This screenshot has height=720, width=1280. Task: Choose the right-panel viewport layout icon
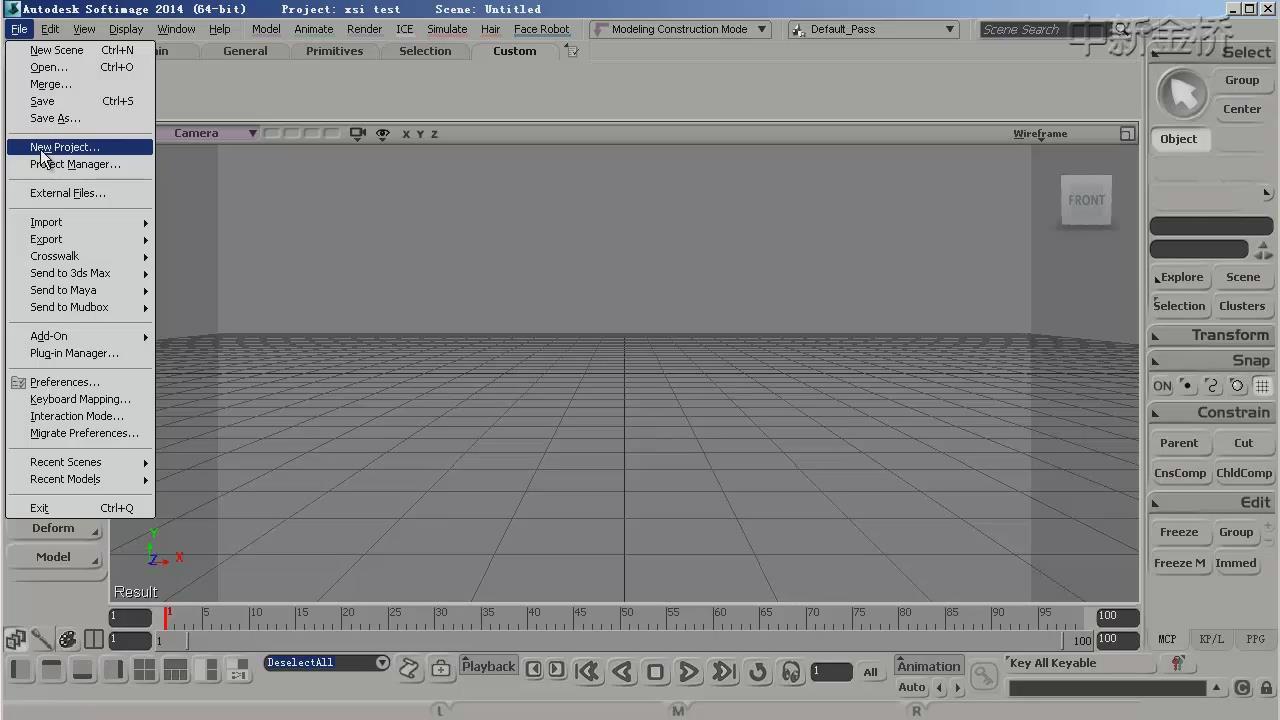(114, 669)
